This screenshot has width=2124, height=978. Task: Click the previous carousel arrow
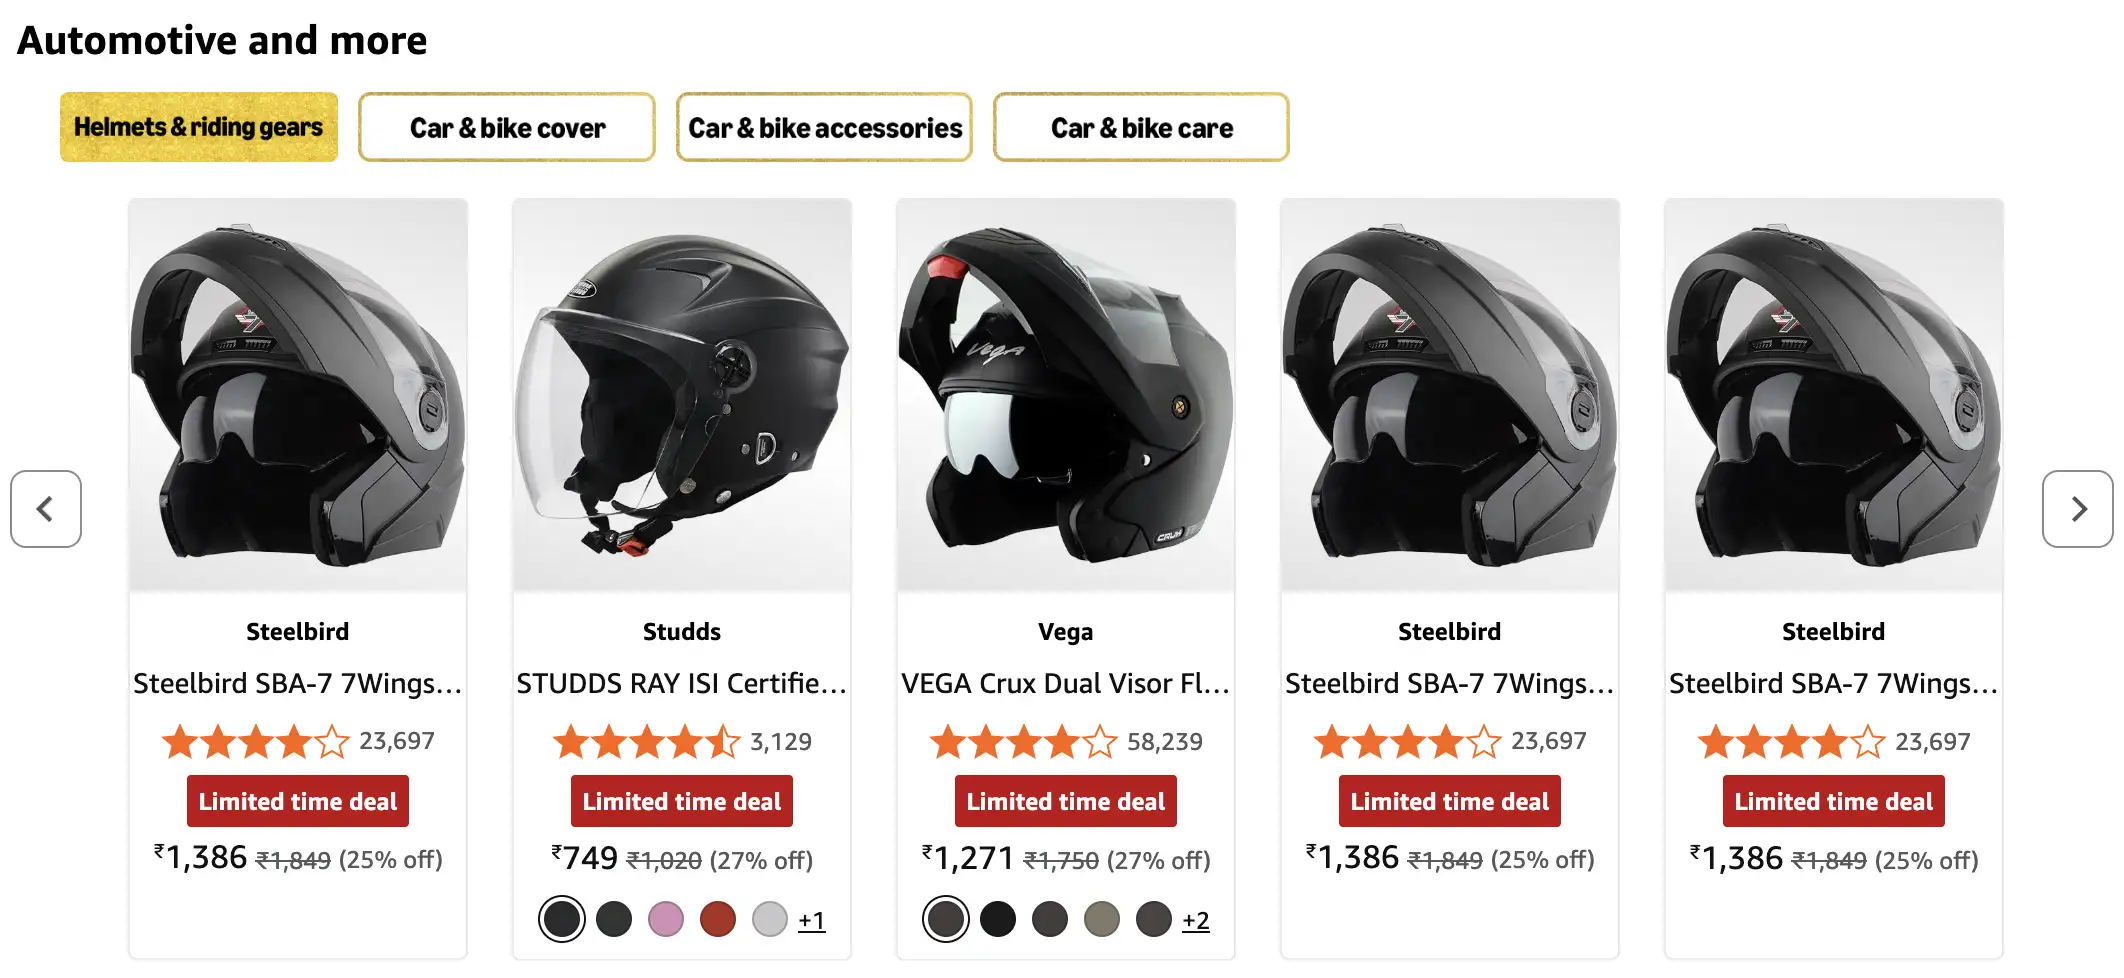46,509
